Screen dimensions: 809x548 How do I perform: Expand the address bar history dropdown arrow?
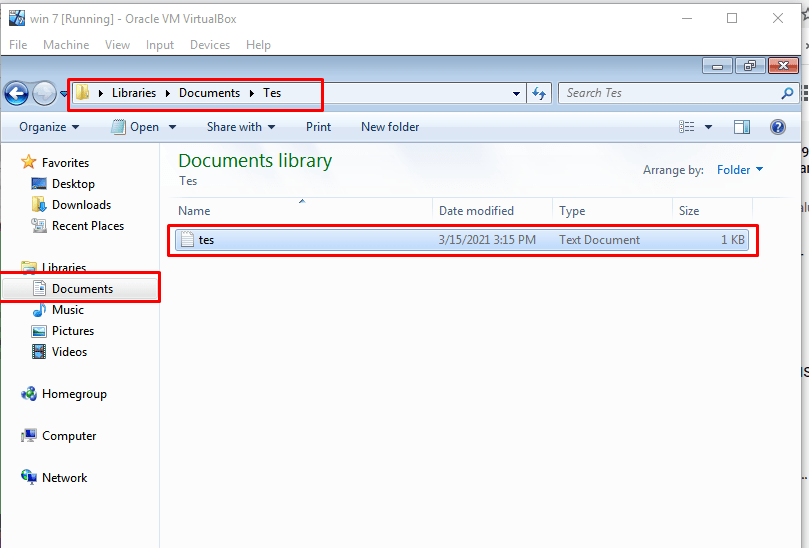516,93
